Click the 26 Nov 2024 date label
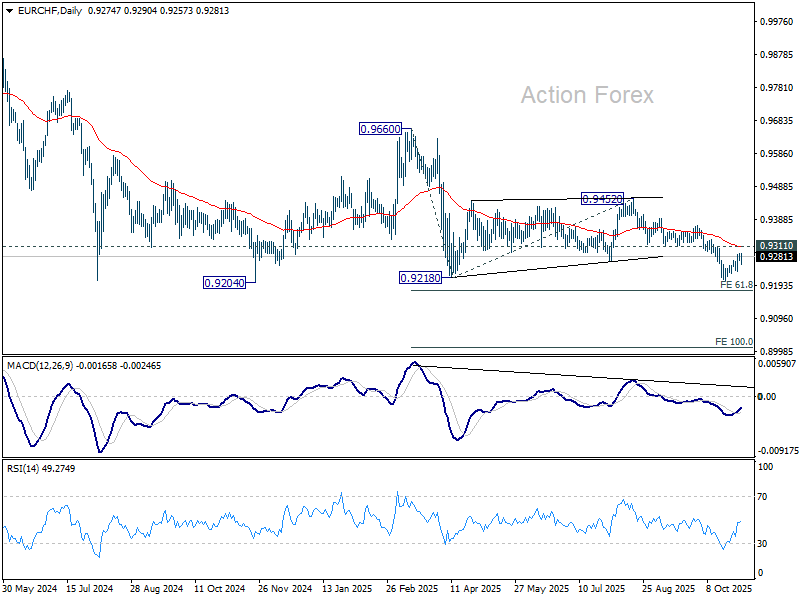 [x=285, y=588]
